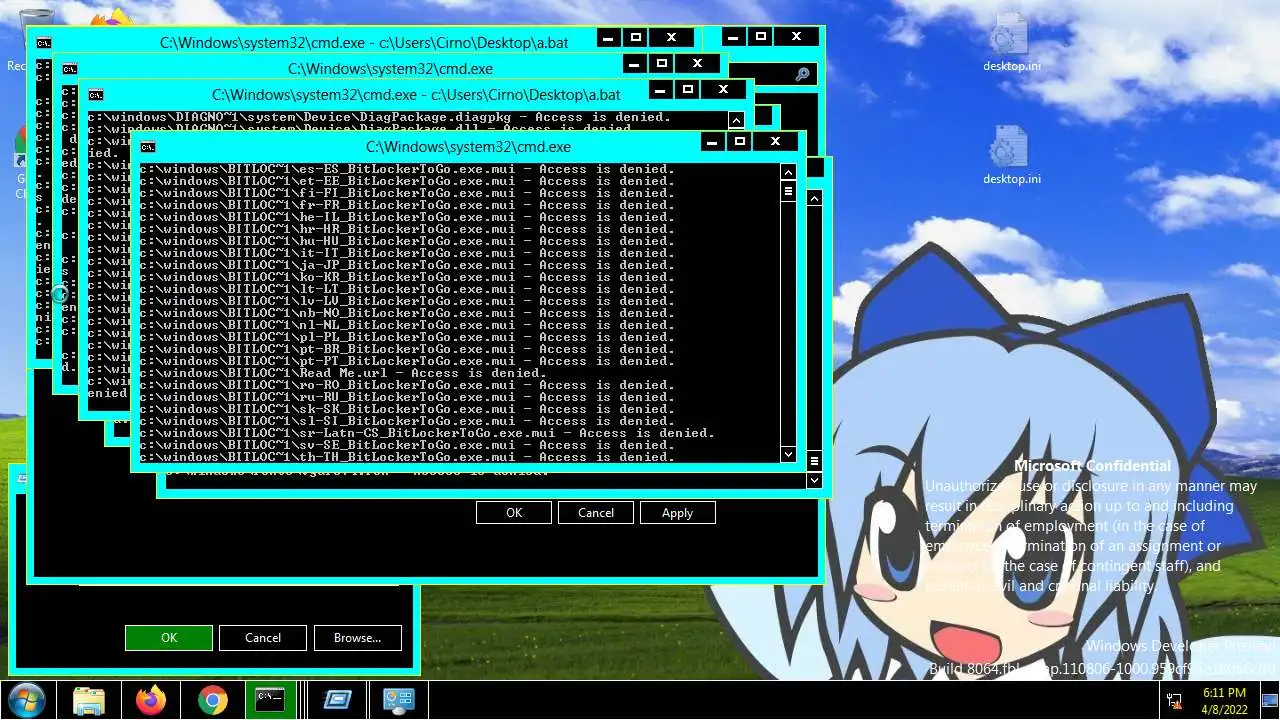Open system menu icon of rearmost a.bat window
1280x720 pixels.
(44, 43)
